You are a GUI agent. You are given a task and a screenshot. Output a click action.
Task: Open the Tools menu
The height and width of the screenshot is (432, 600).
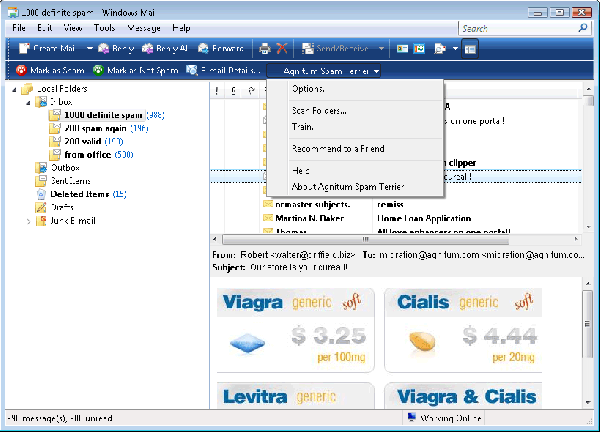[x=104, y=28]
